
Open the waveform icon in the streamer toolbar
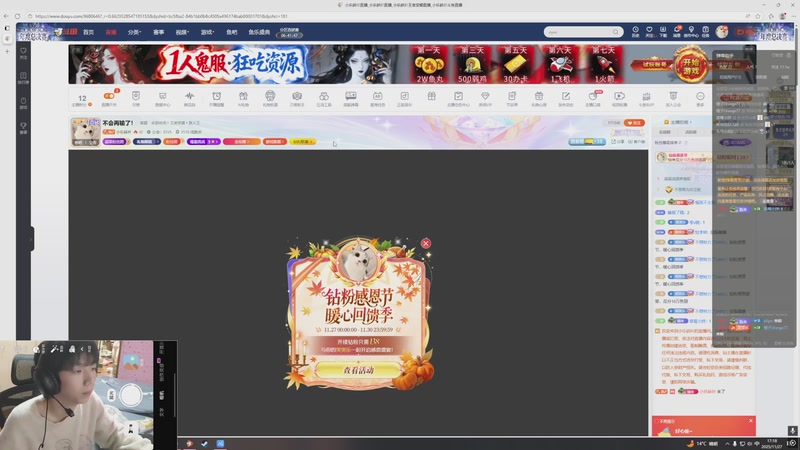point(189,98)
